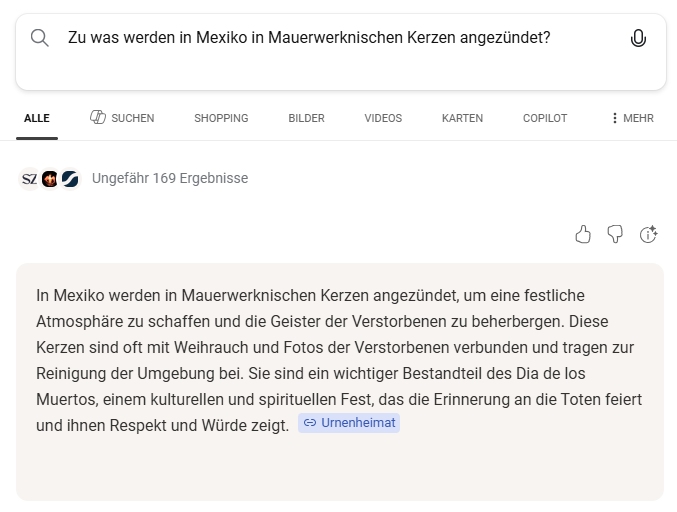Open the SHOPPING tab

[x=221, y=118]
